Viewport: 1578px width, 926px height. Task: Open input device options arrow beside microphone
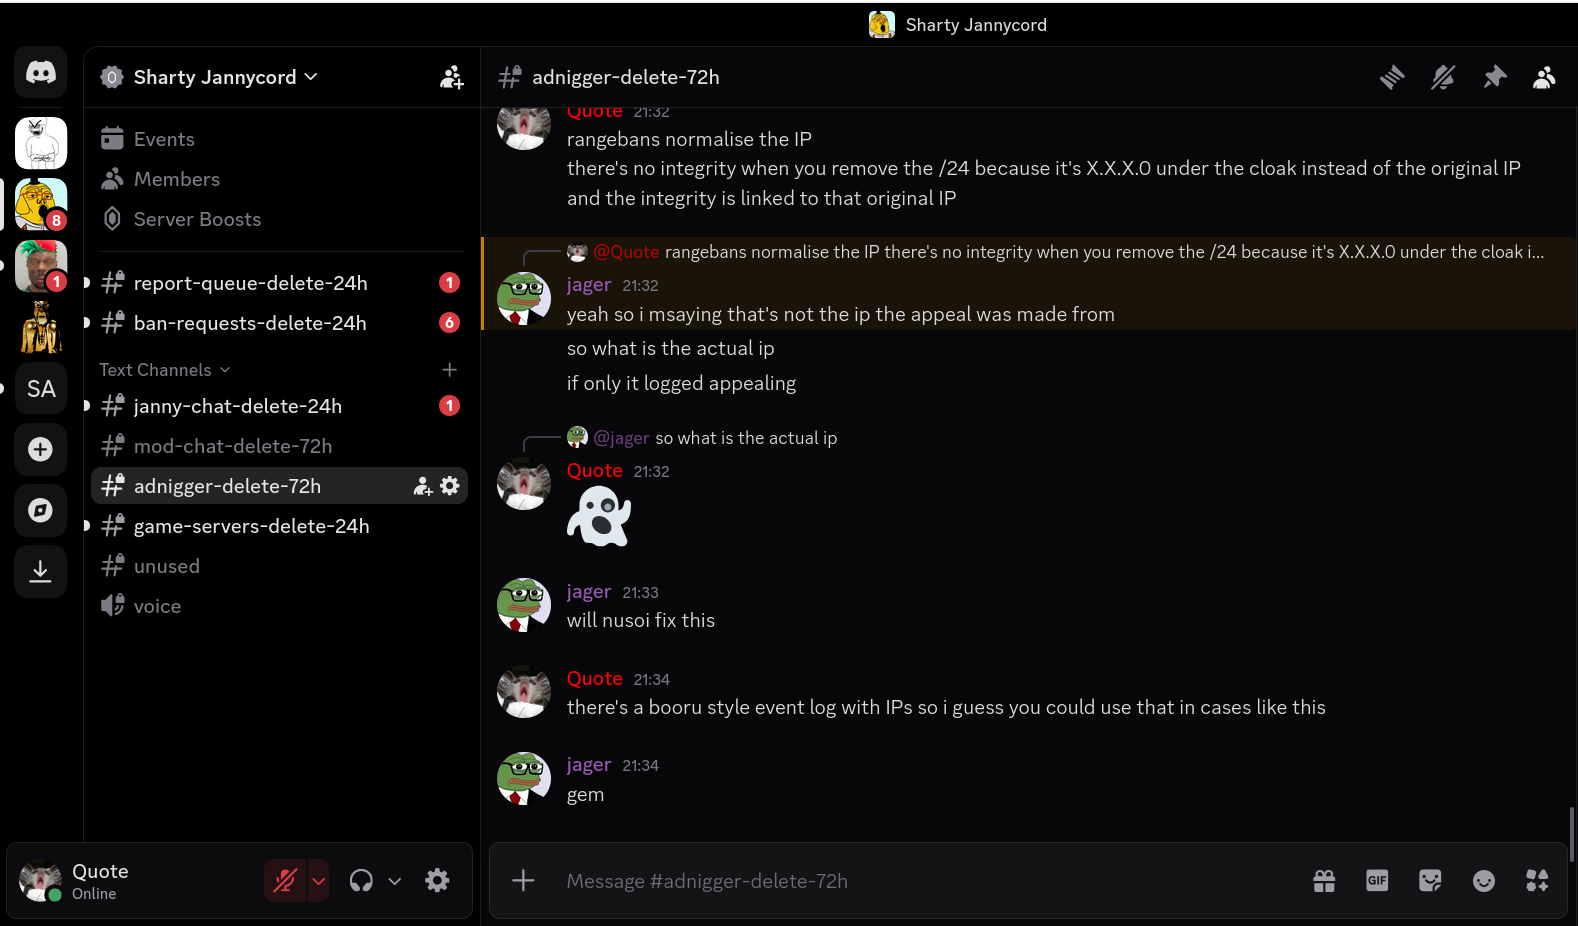(x=319, y=881)
